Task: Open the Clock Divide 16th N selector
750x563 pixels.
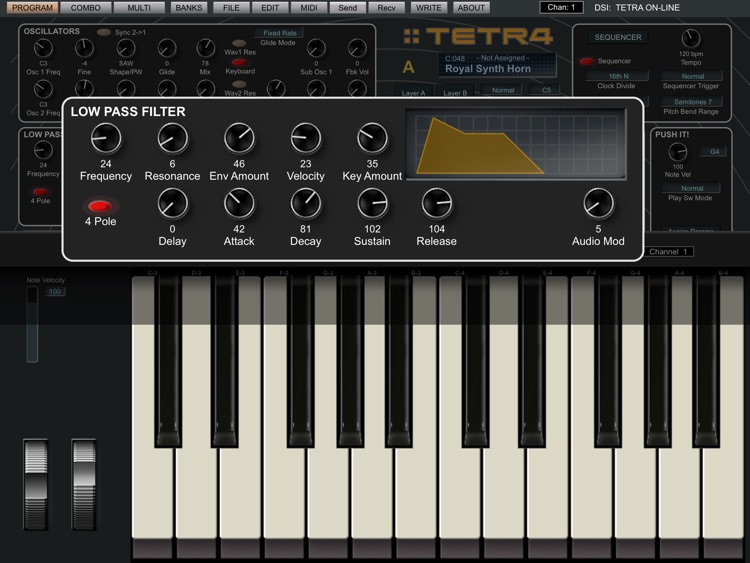Action: 618,76
